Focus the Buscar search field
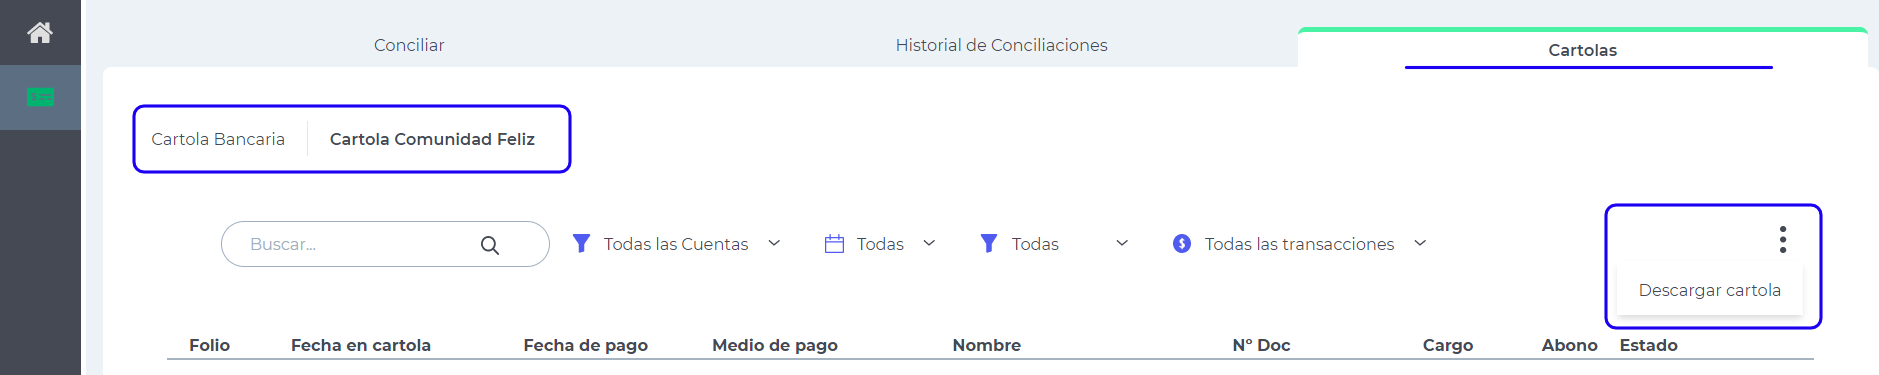This screenshot has height=375, width=1879. (x=385, y=244)
